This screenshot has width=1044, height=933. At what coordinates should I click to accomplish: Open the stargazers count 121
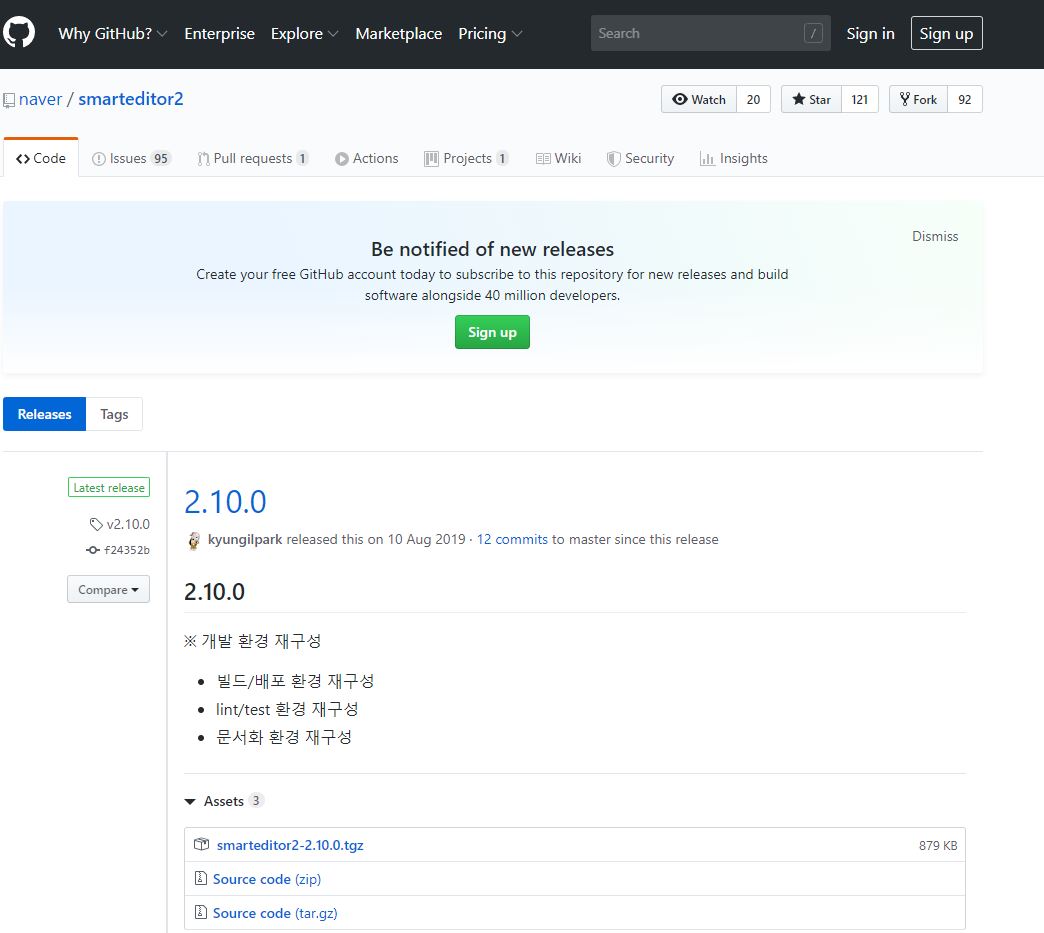(860, 99)
